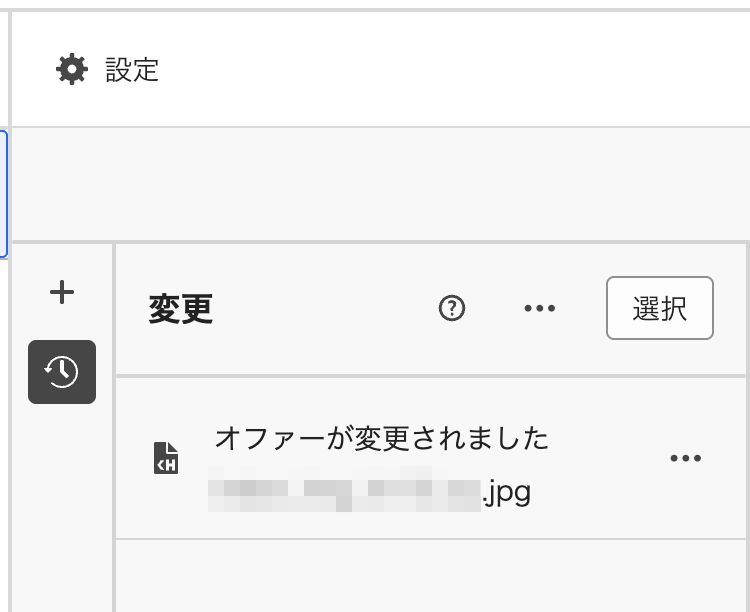The image size is (750, 612).
Task: Open help for the 変更 panel
Action: point(452,309)
